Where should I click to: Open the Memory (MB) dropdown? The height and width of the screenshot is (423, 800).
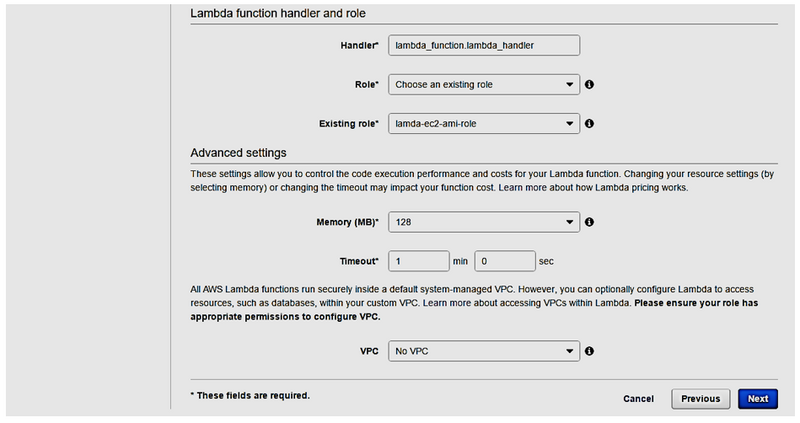pyautogui.click(x=484, y=222)
